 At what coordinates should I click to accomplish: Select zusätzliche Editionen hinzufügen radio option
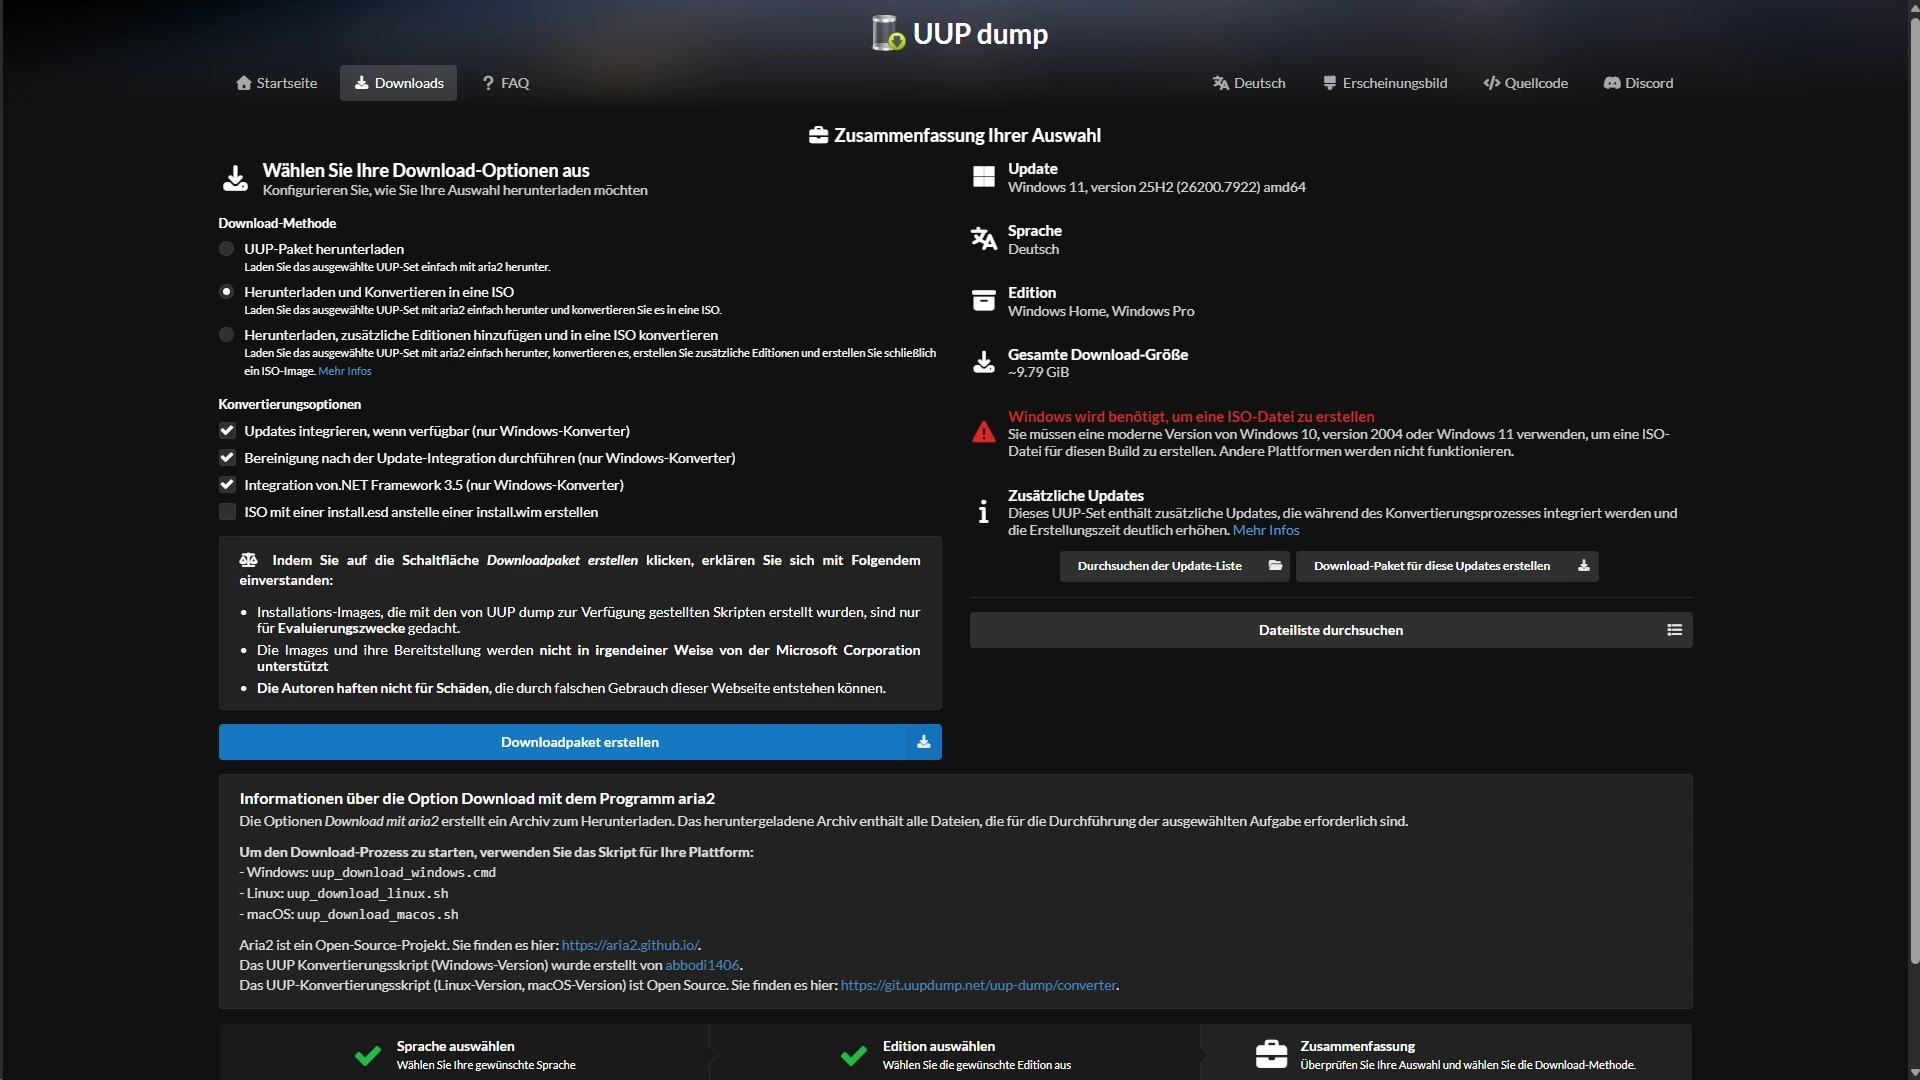point(227,335)
